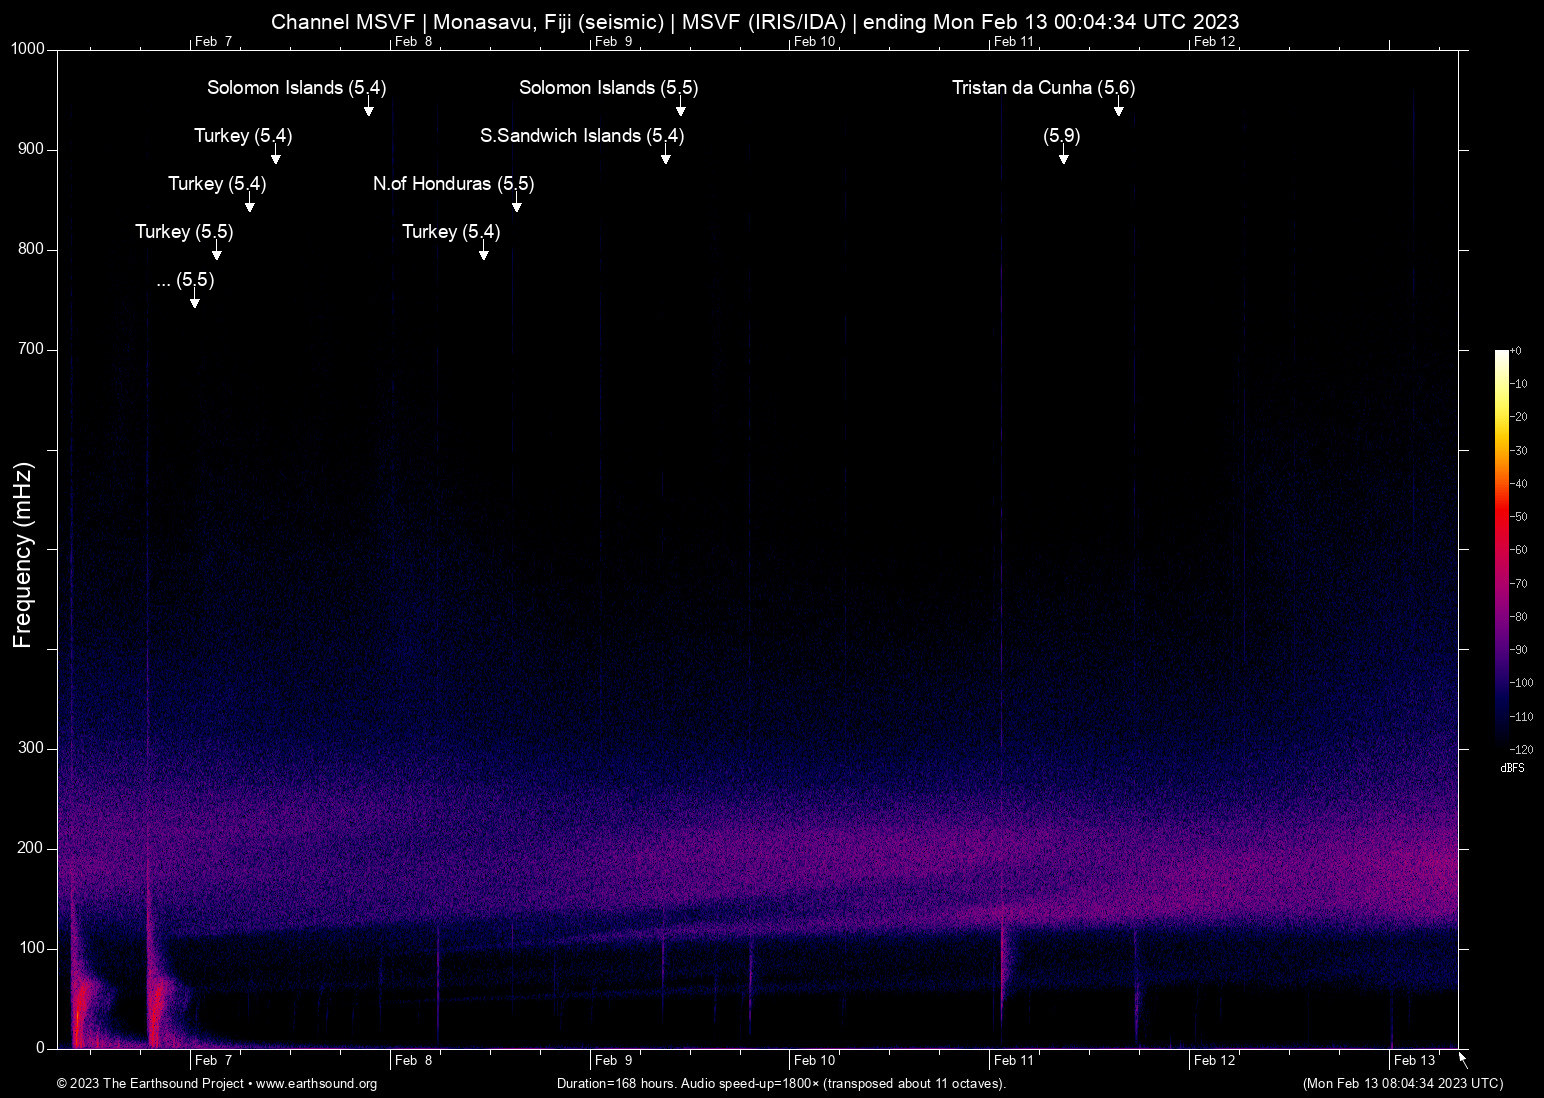
Task: Click the 1000 mHz frequency tick mark
Action: [29, 48]
